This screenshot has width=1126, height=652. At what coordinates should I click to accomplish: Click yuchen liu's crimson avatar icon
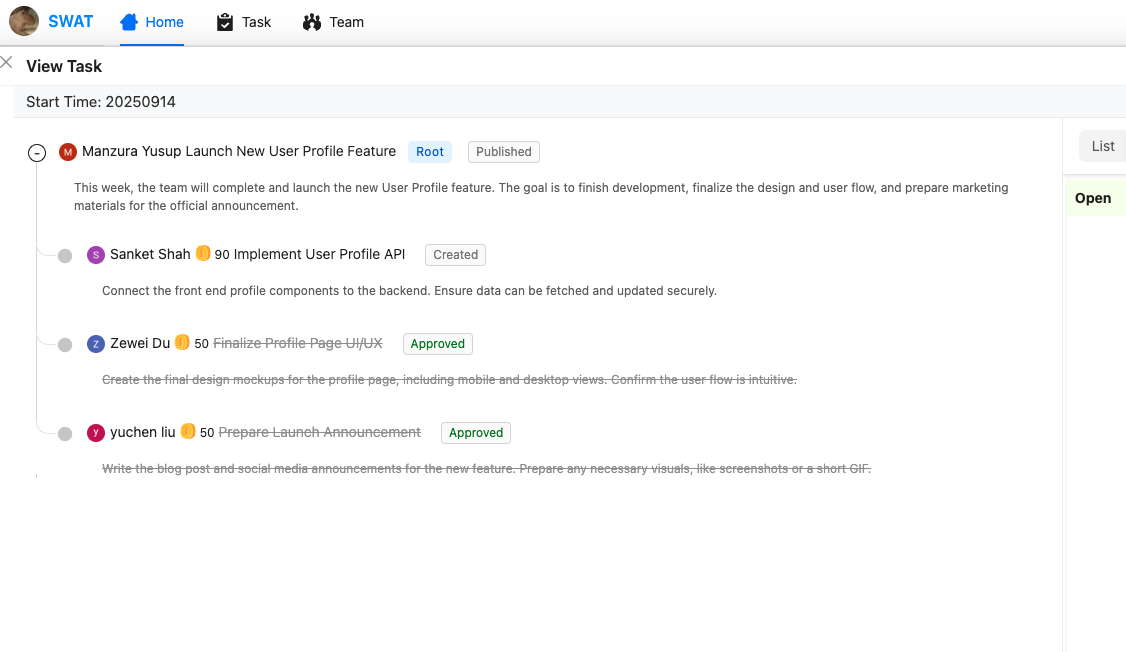coord(96,433)
